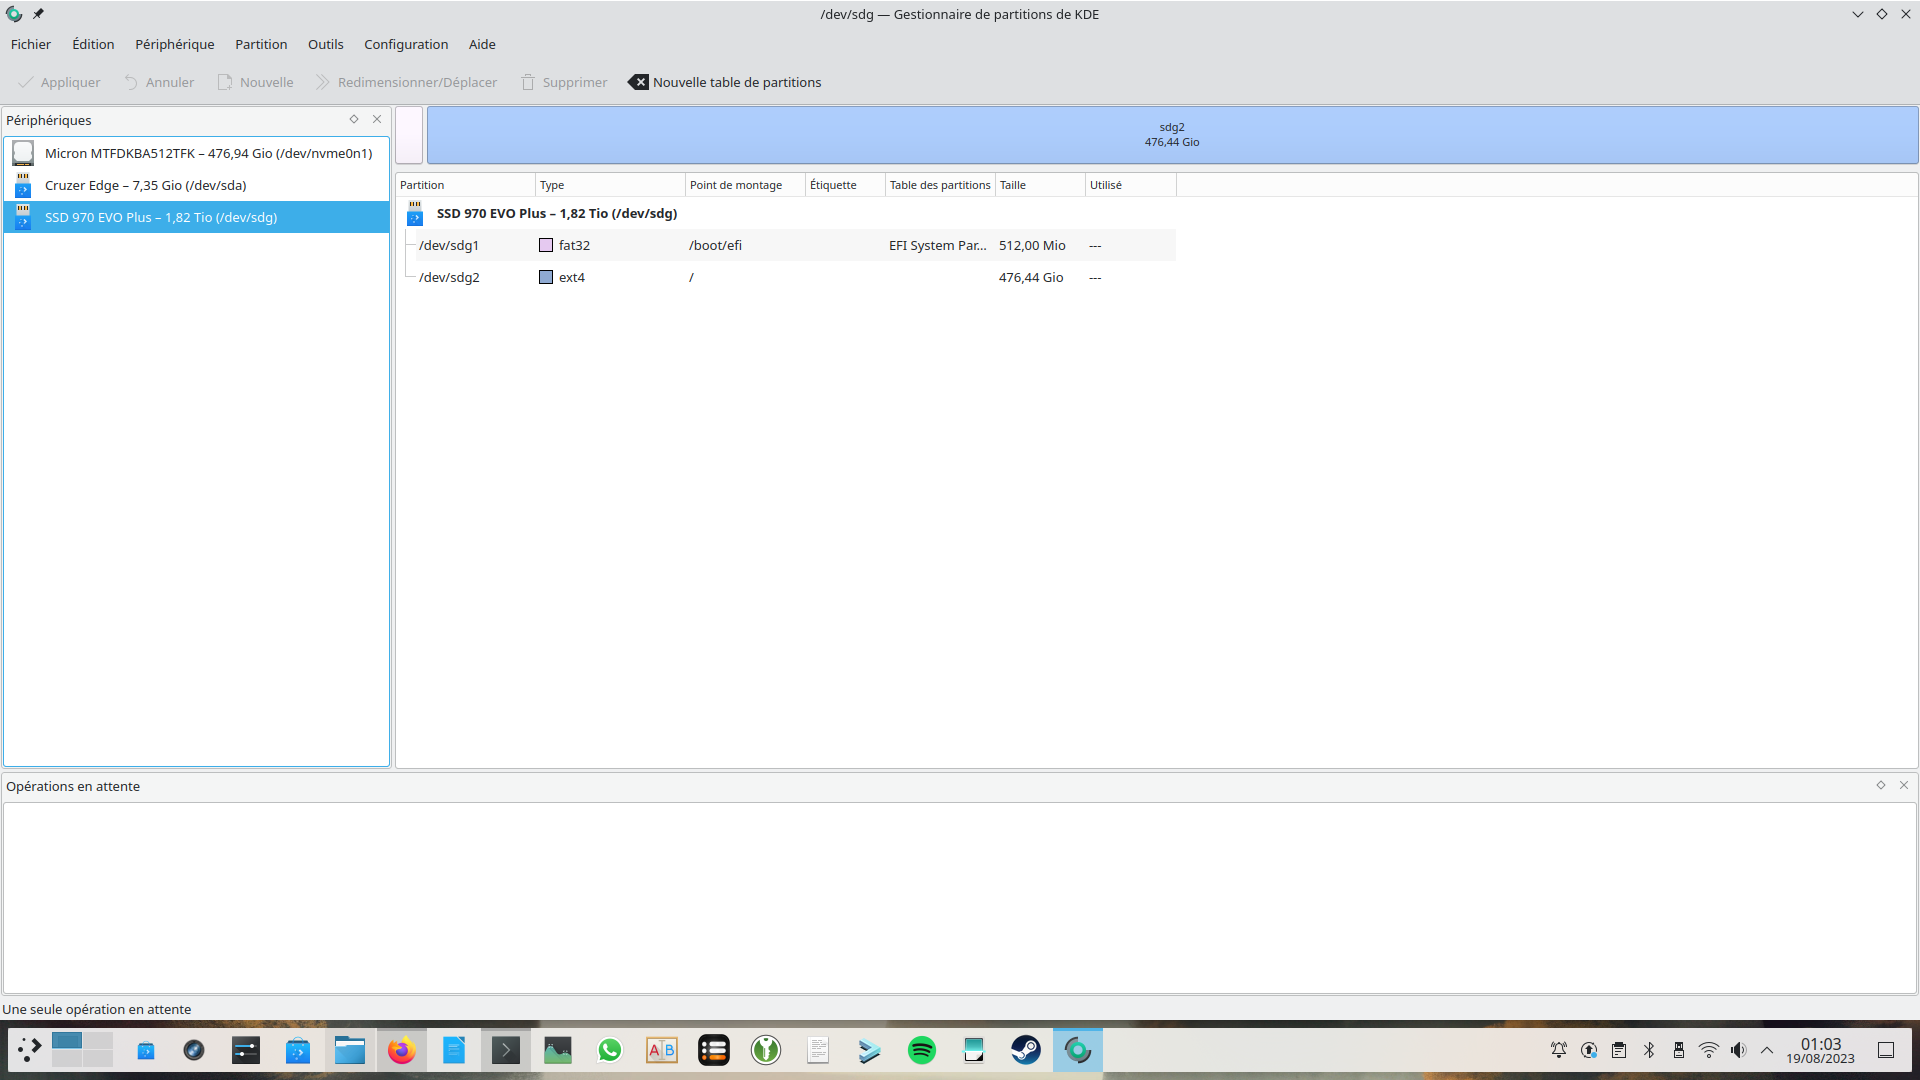
Task: Open Spotify from the taskbar
Action: 921,1050
